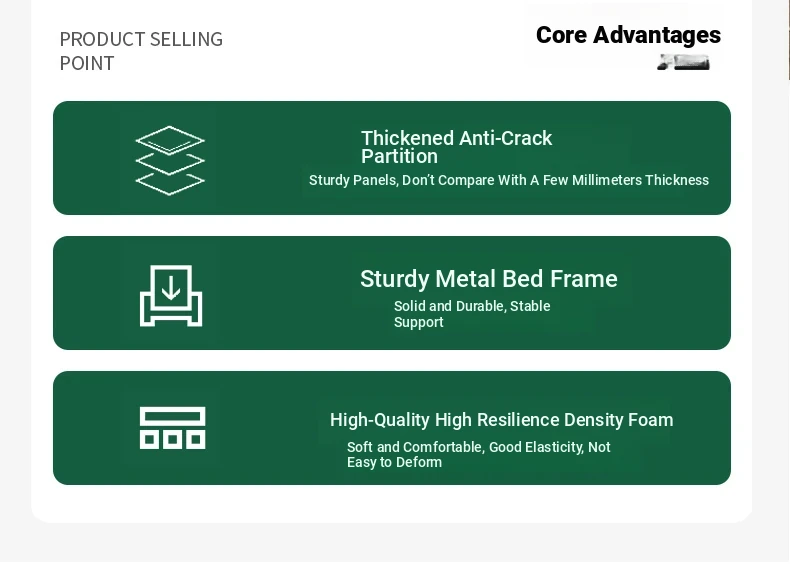The width and height of the screenshot is (790, 587).
Task: Click the foam blocks grid icon
Action: pyautogui.click(x=172, y=428)
